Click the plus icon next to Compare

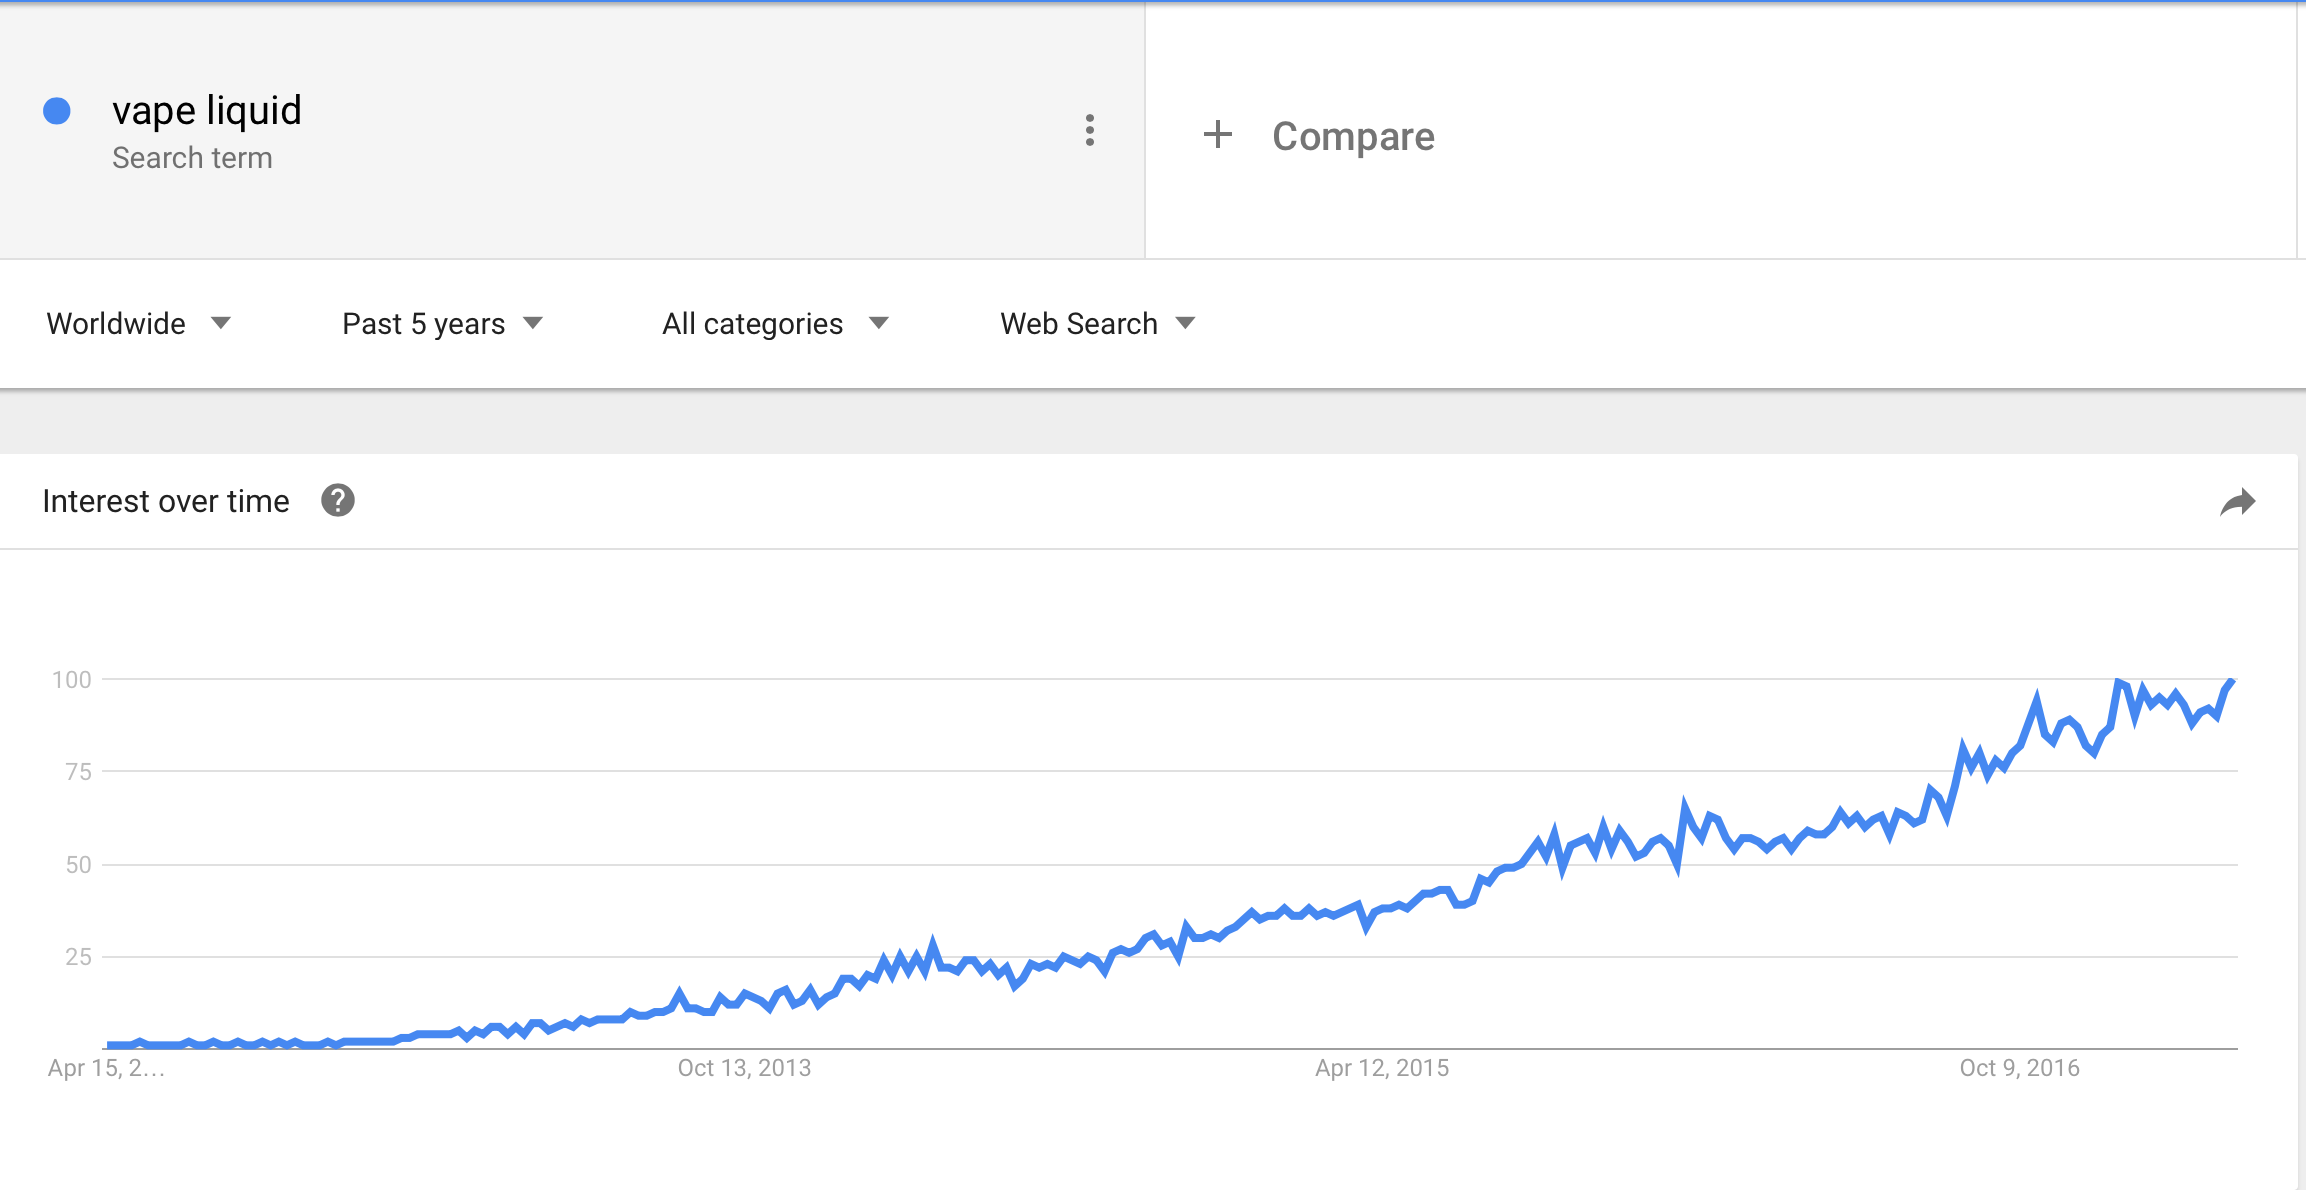(1217, 134)
